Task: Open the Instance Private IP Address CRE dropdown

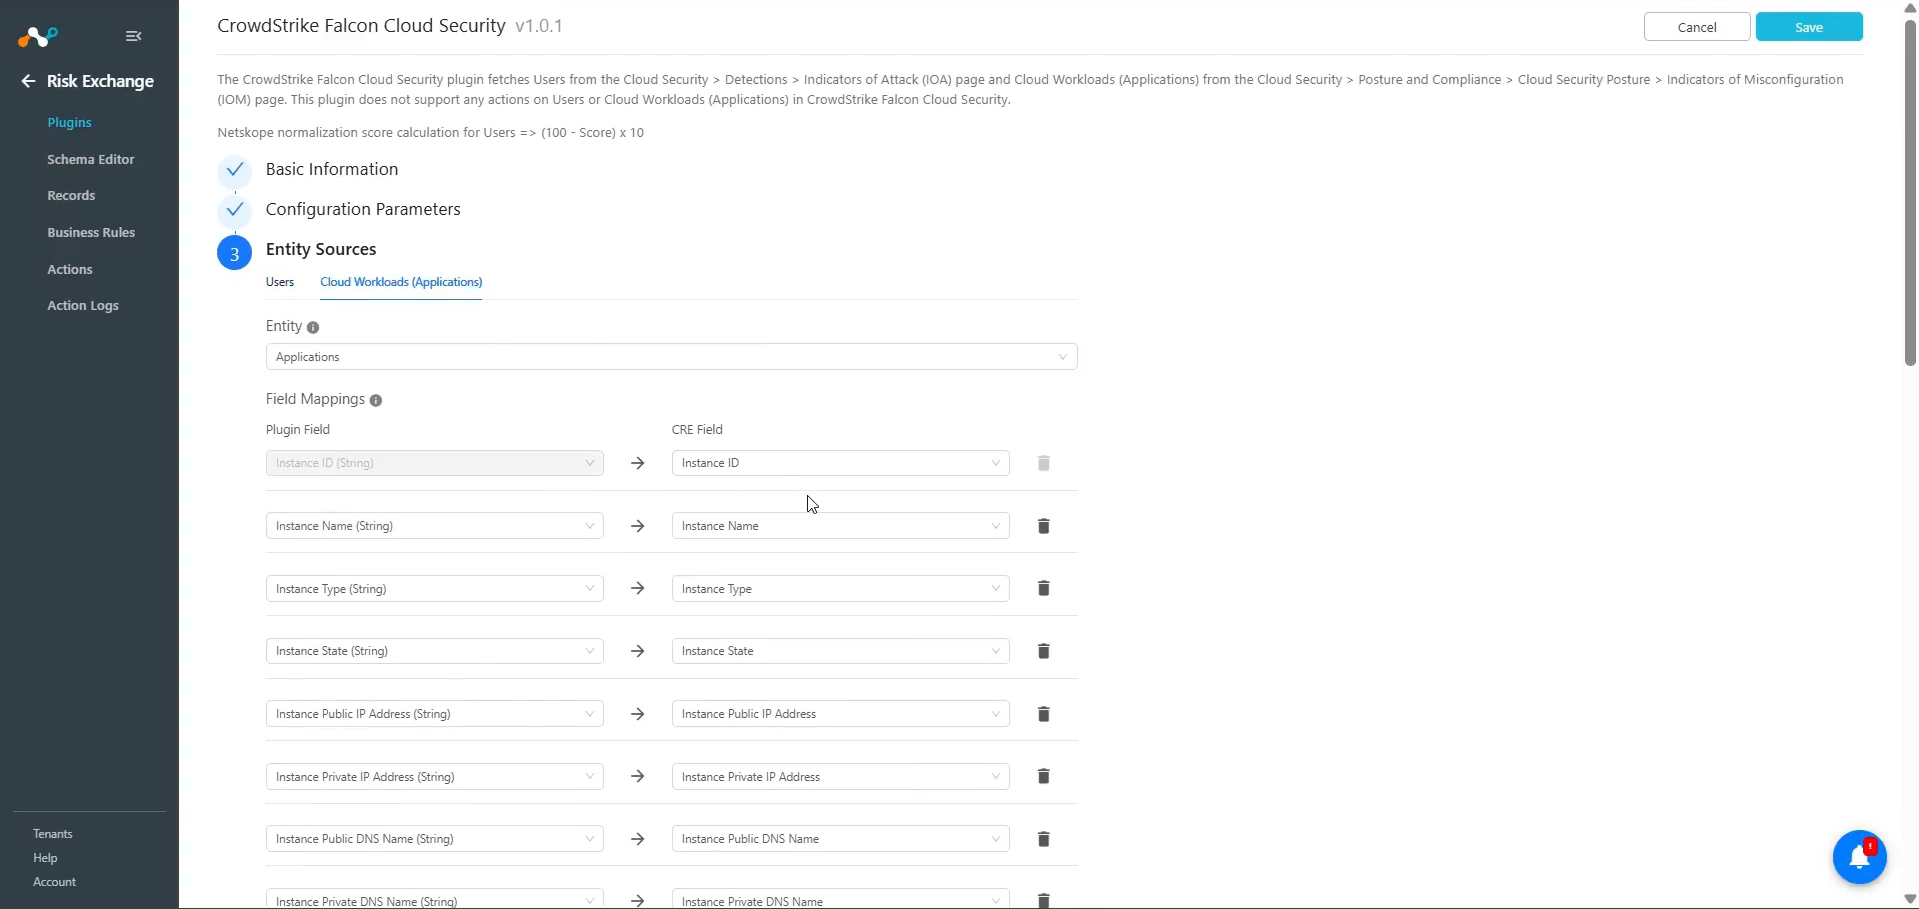Action: (840, 777)
